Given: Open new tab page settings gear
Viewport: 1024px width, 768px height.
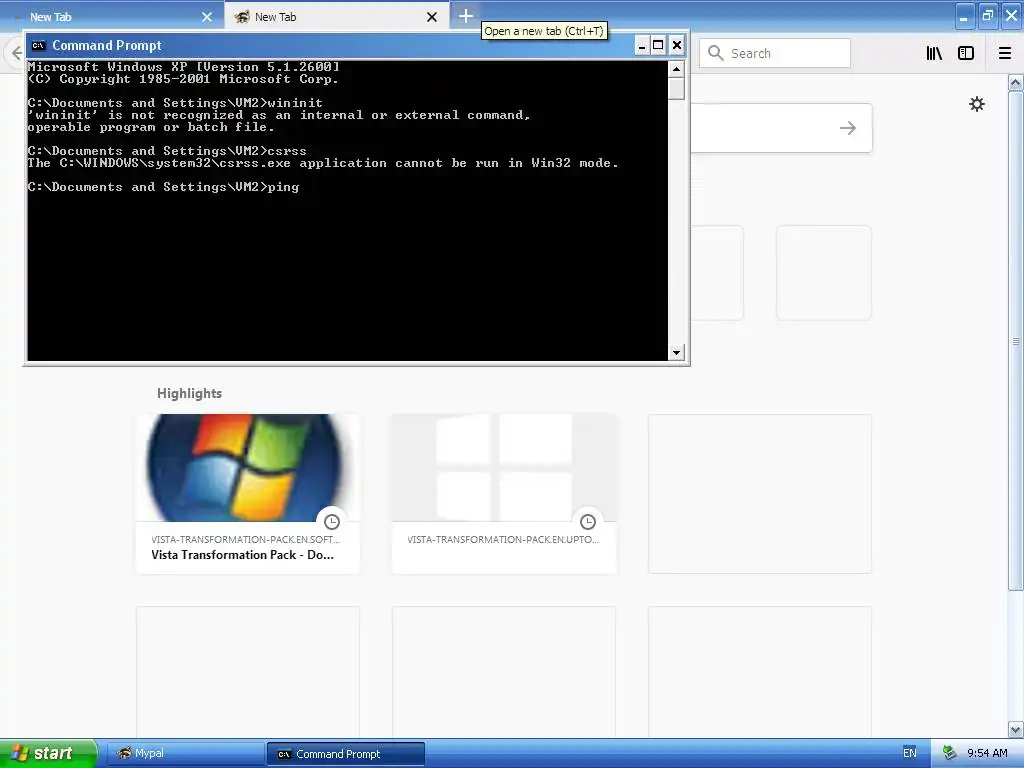Looking at the screenshot, I should (x=977, y=104).
